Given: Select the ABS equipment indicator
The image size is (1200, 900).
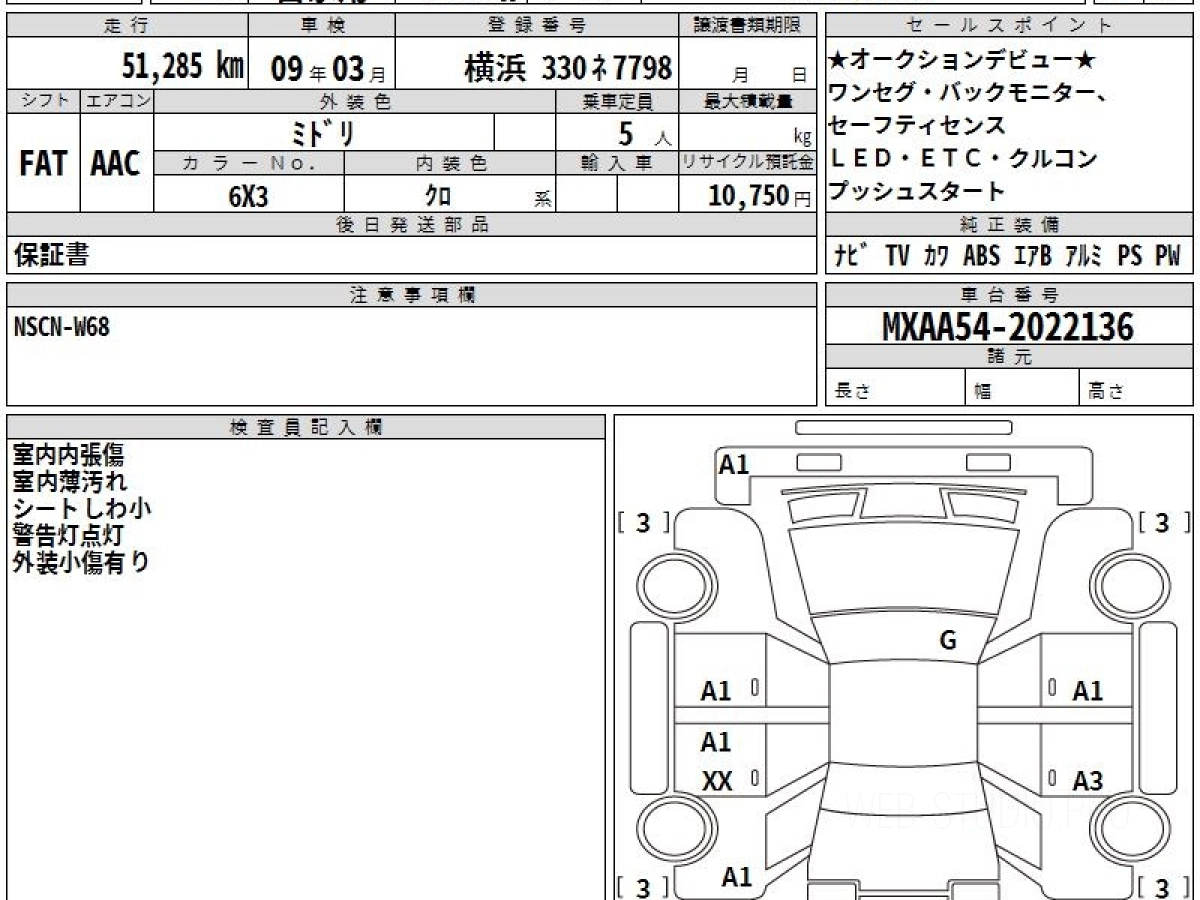Looking at the screenshot, I should coord(981,256).
